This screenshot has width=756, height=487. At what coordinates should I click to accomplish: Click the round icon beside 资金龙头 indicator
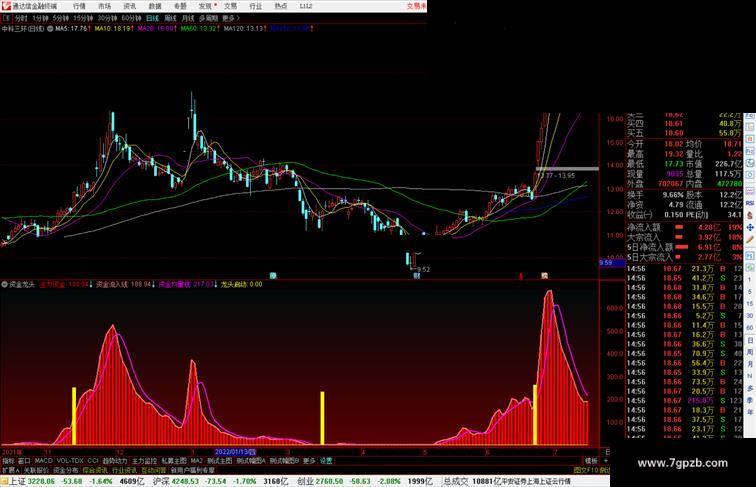[x=4, y=284]
